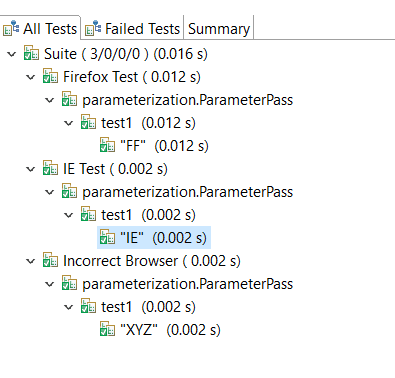This screenshot has width=395, height=378.
Task: Collapse the Suite root node
Action: click(x=12, y=54)
